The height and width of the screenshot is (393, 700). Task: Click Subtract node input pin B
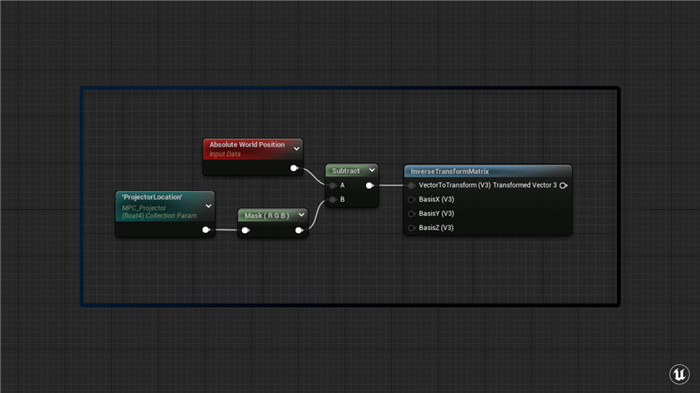(333, 200)
